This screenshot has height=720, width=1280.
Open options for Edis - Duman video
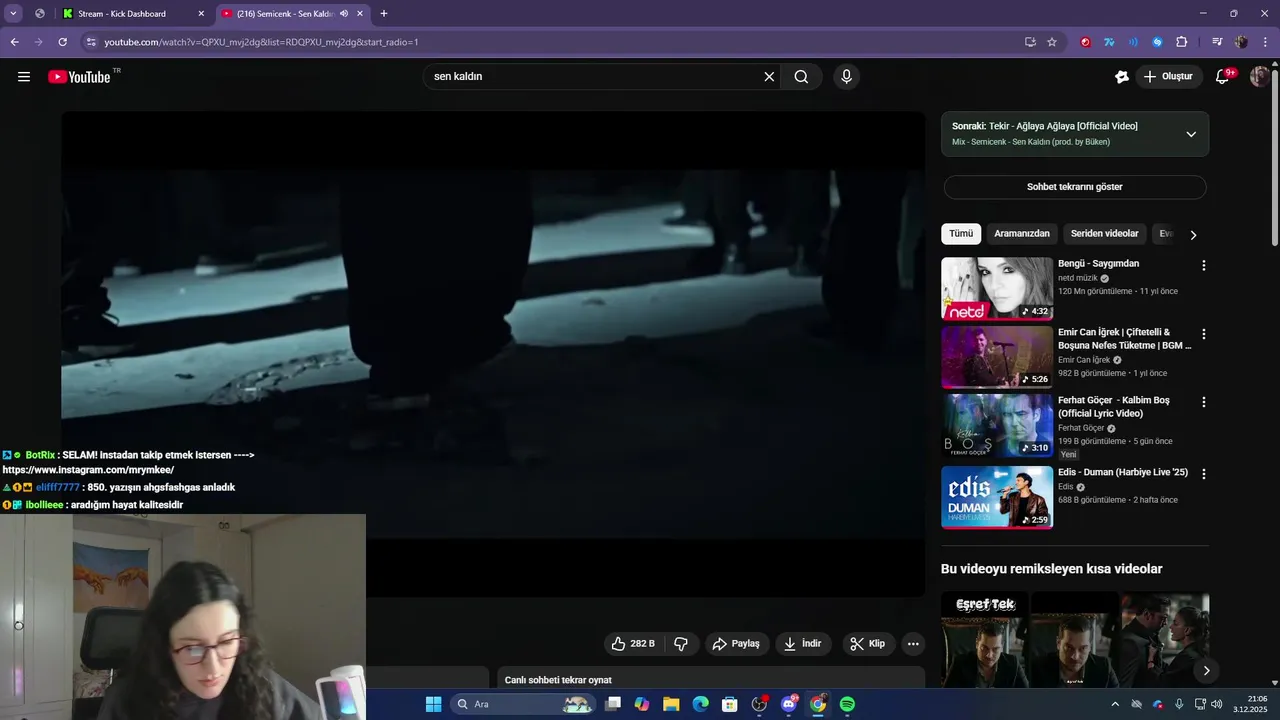[1204, 474]
